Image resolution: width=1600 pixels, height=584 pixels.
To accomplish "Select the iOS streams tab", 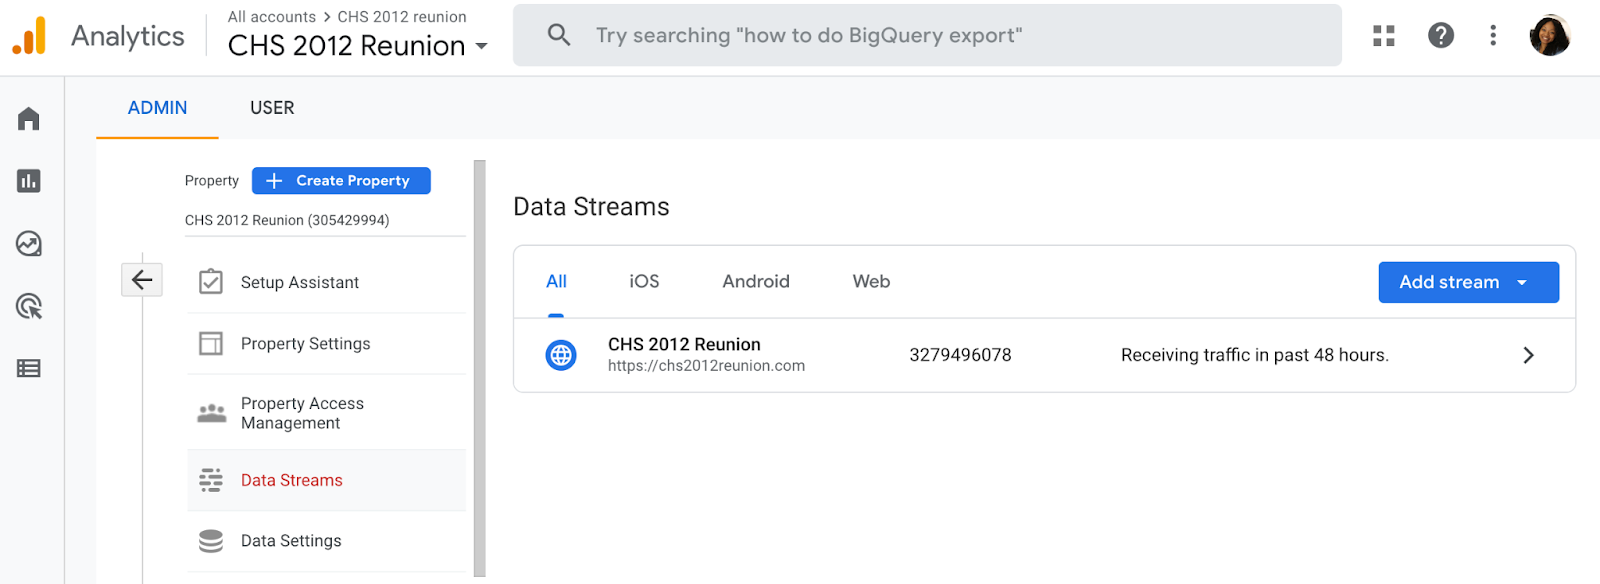I will pyautogui.click(x=644, y=282).
